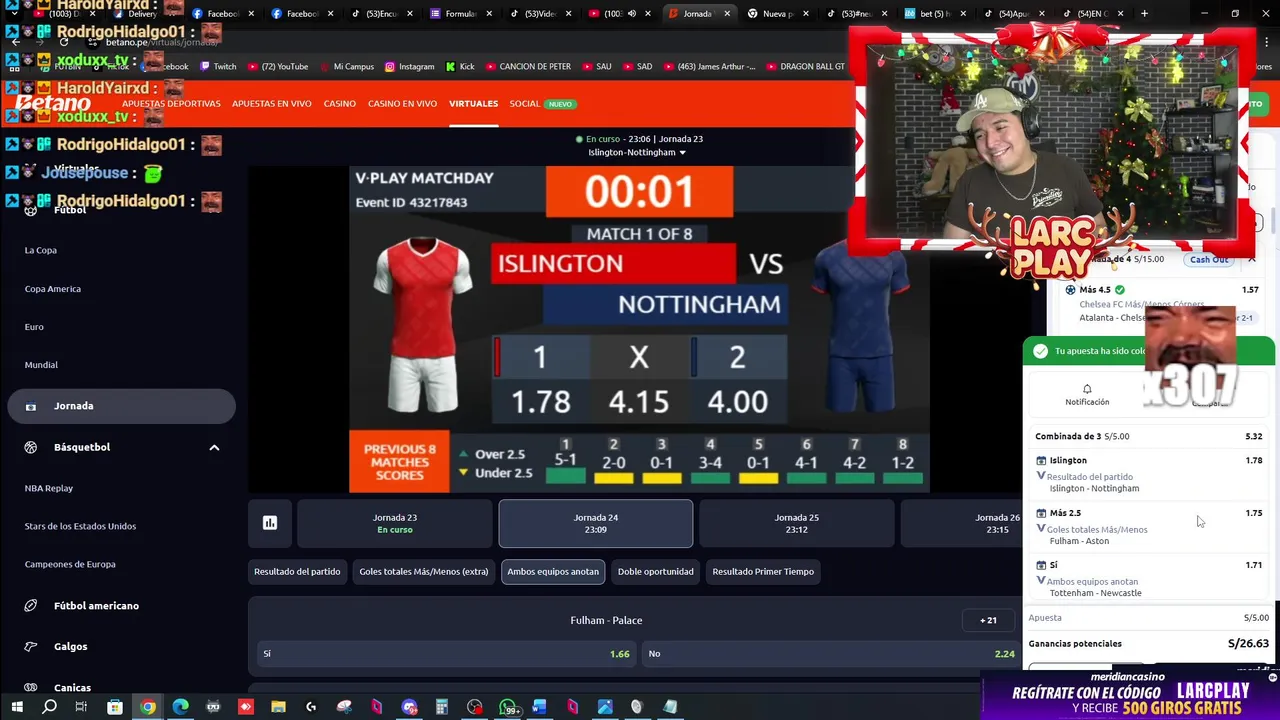Open the Photos app in the taskbar
Image resolution: width=1280 pixels, height=720 pixels.
tap(605, 707)
